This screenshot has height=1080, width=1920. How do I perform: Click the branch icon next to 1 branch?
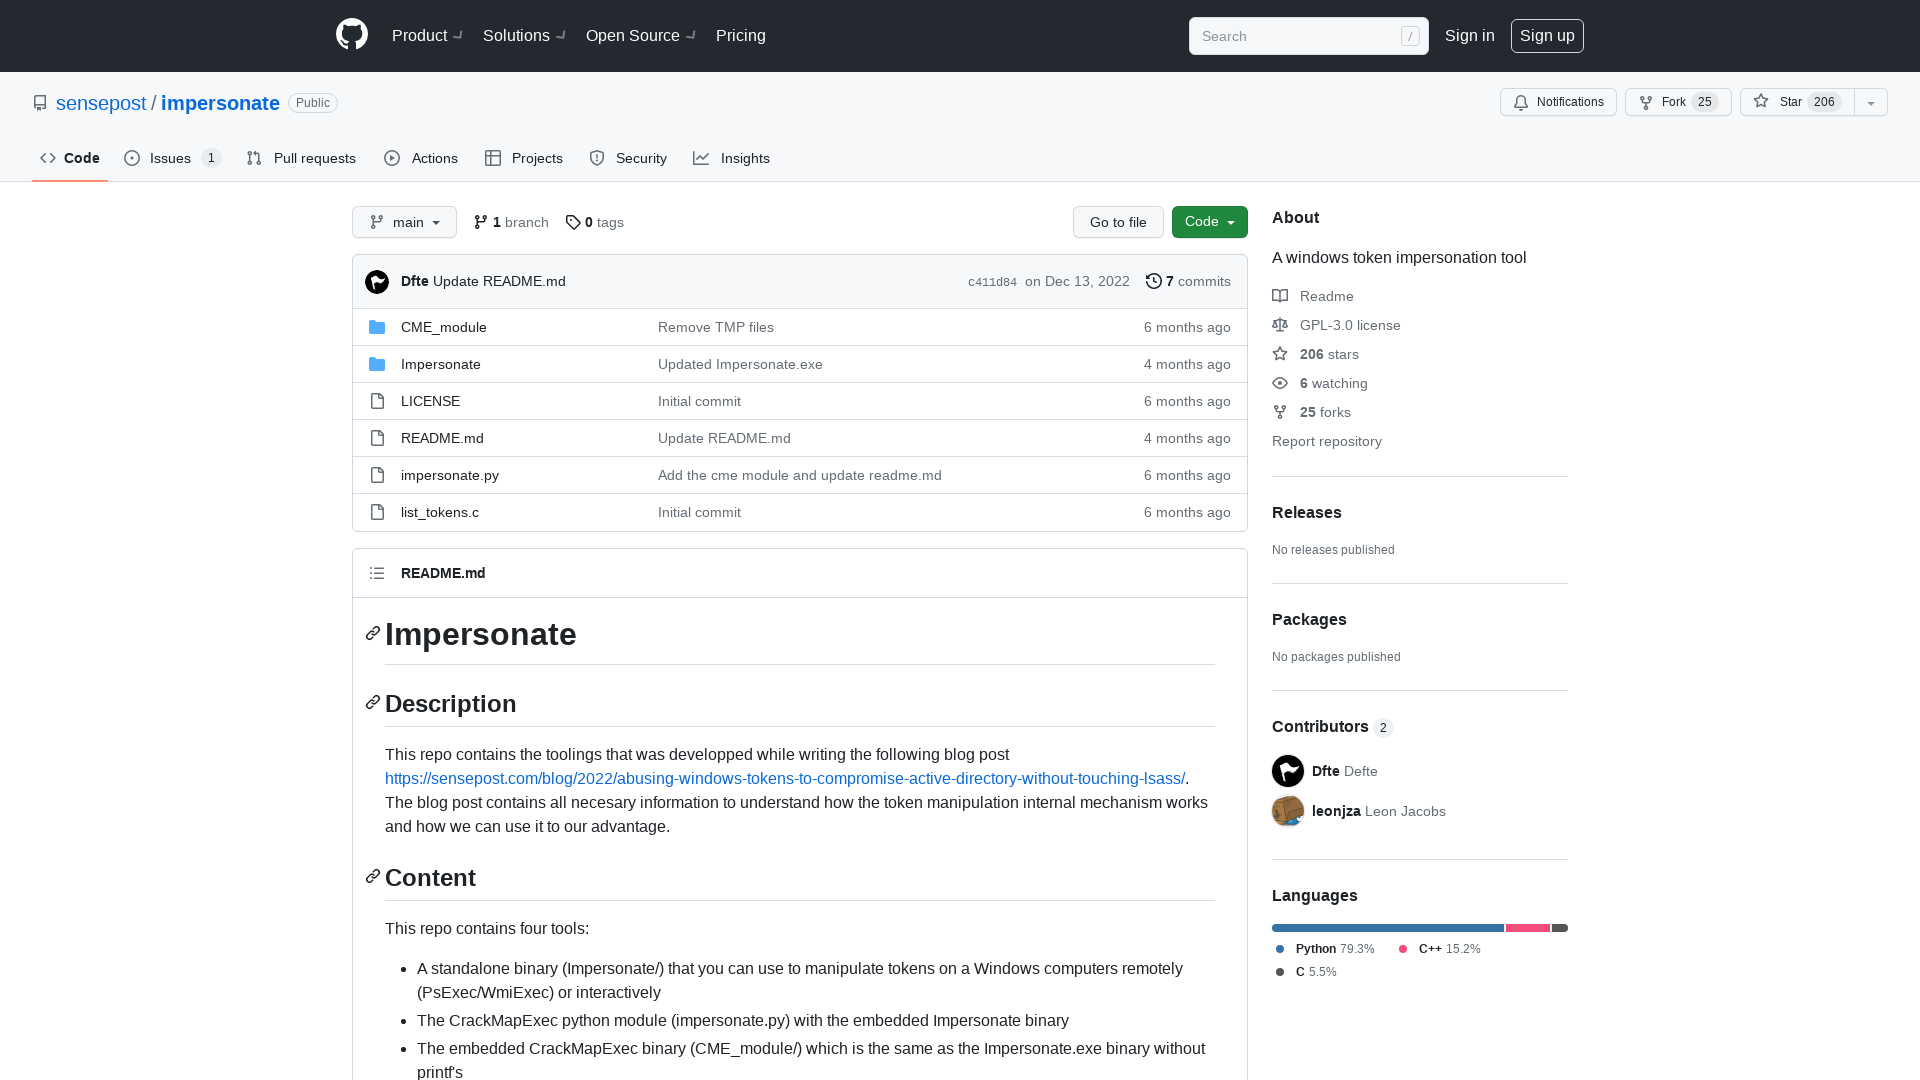(481, 222)
